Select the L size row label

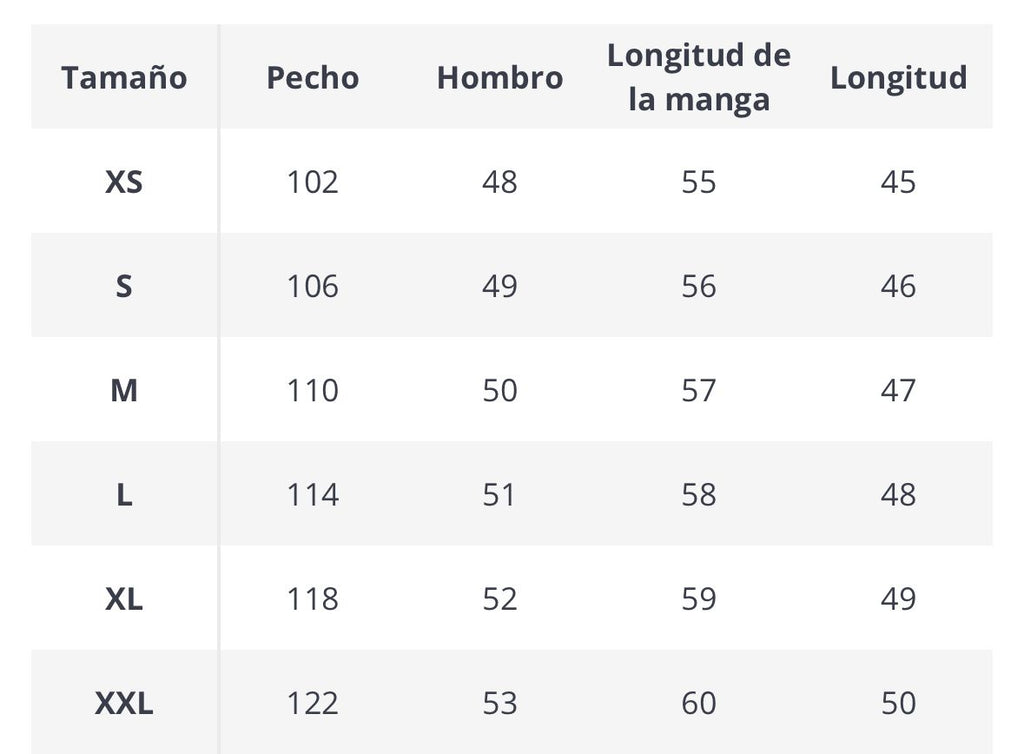[x=124, y=494]
